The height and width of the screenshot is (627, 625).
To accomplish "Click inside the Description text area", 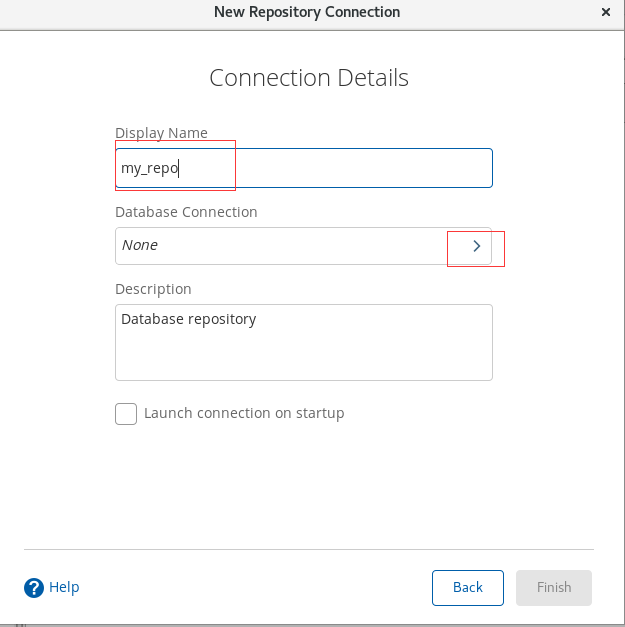I will 304,342.
